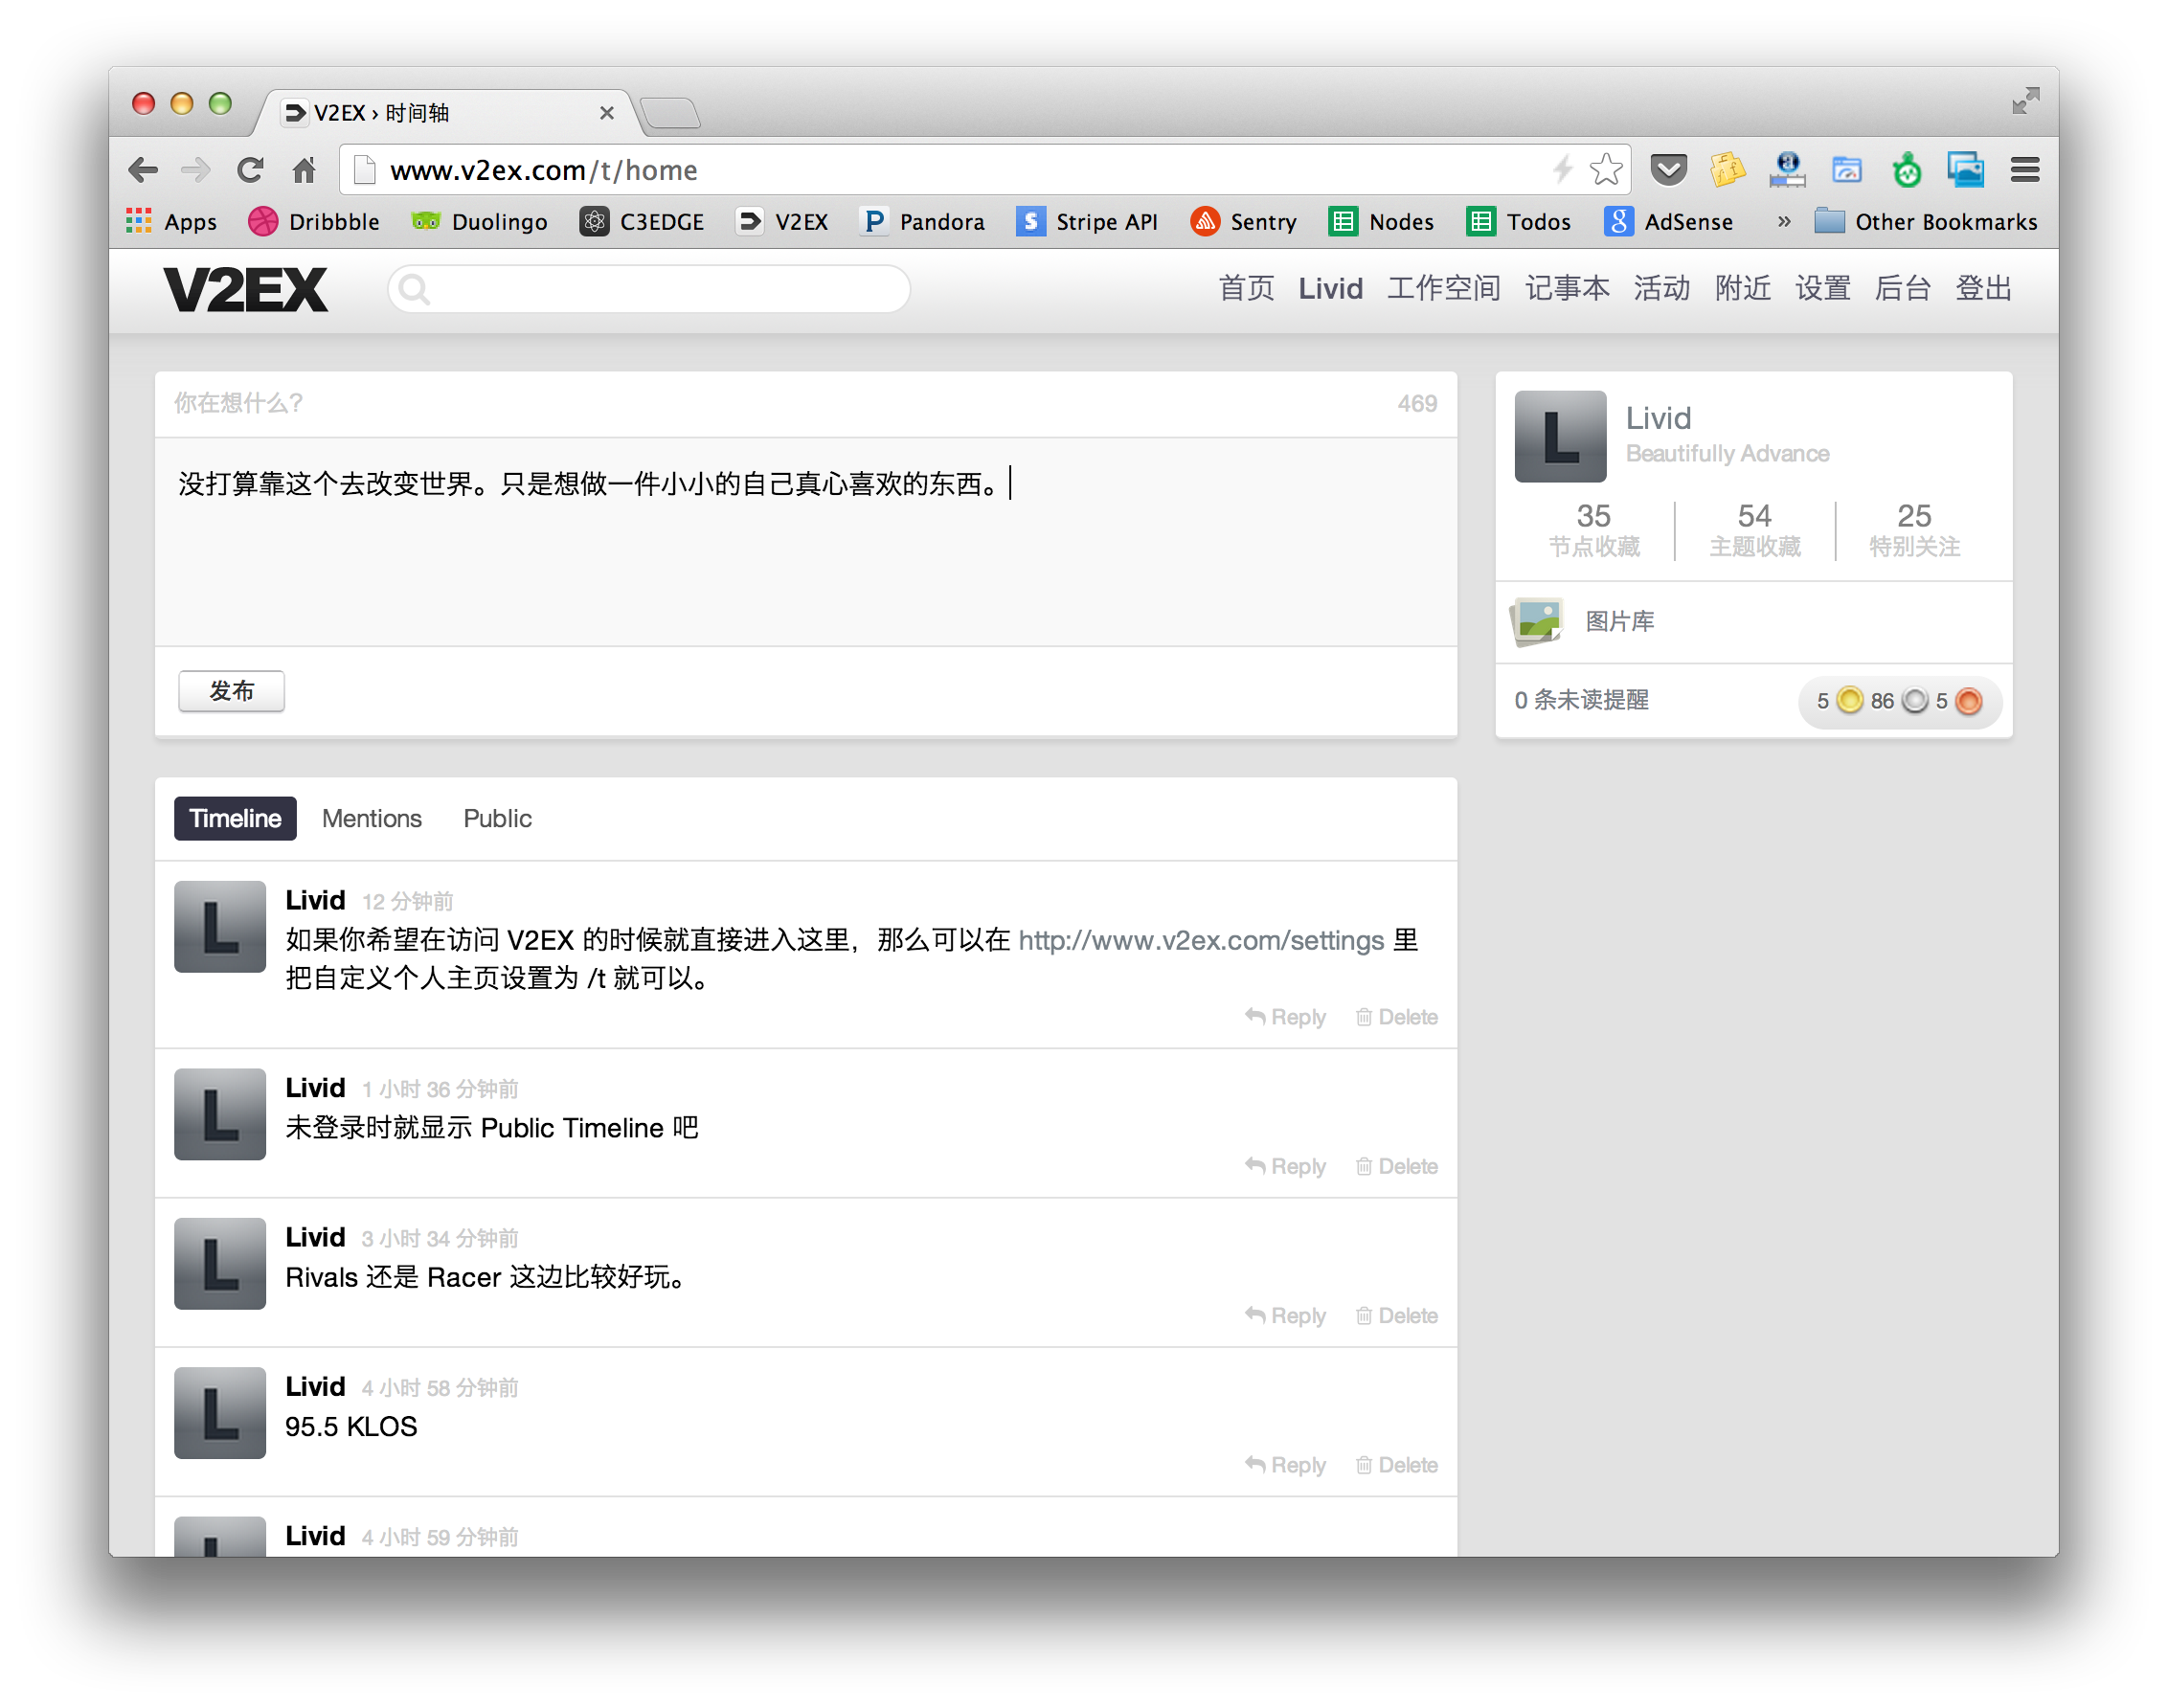
Task: Click the home icon in browser toolbar
Action: pyautogui.click(x=304, y=170)
